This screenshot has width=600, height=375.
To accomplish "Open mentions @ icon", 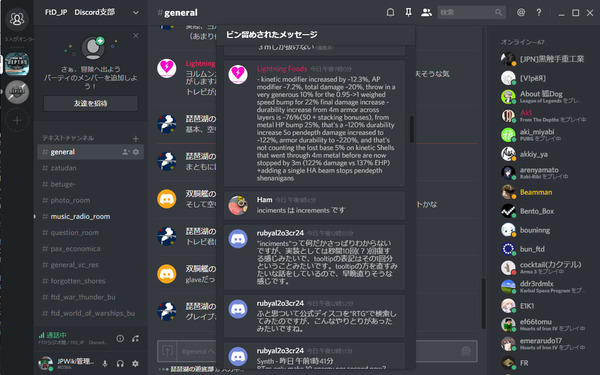I will tap(521, 13).
